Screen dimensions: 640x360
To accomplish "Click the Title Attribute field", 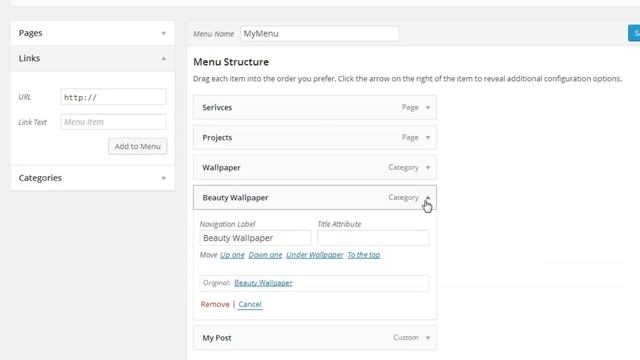I will pos(373,238).
